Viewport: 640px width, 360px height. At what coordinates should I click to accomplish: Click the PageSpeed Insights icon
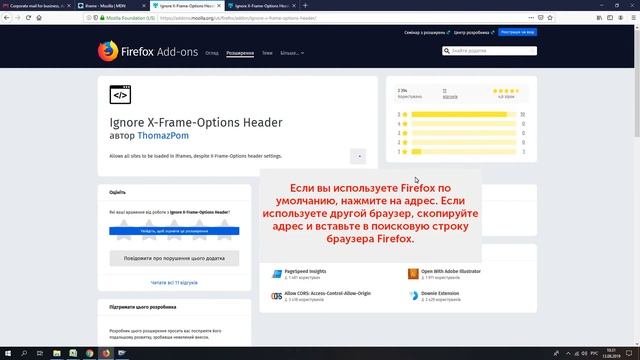277,274
